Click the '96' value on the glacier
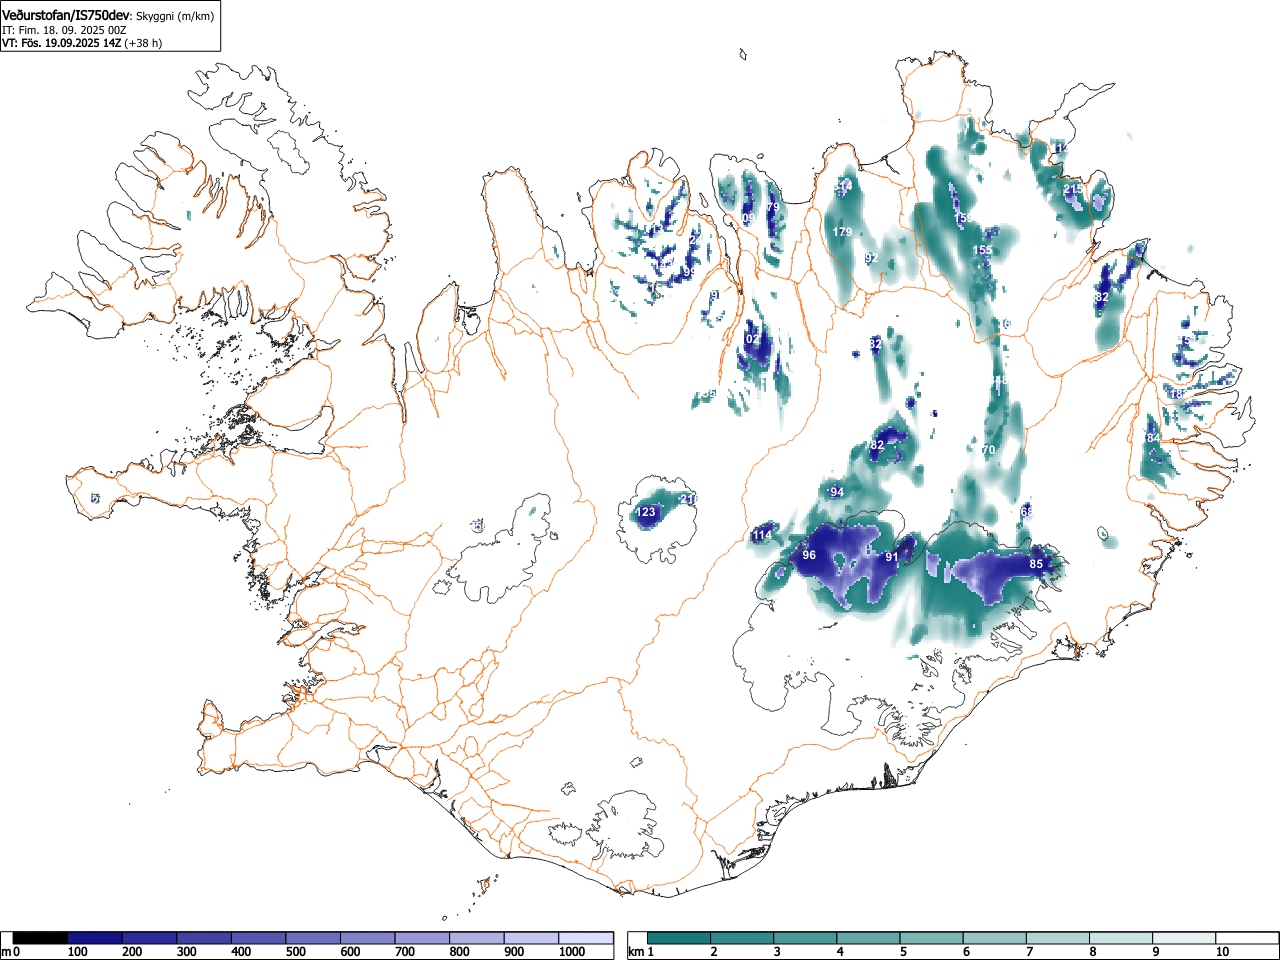 click(810, 555)
